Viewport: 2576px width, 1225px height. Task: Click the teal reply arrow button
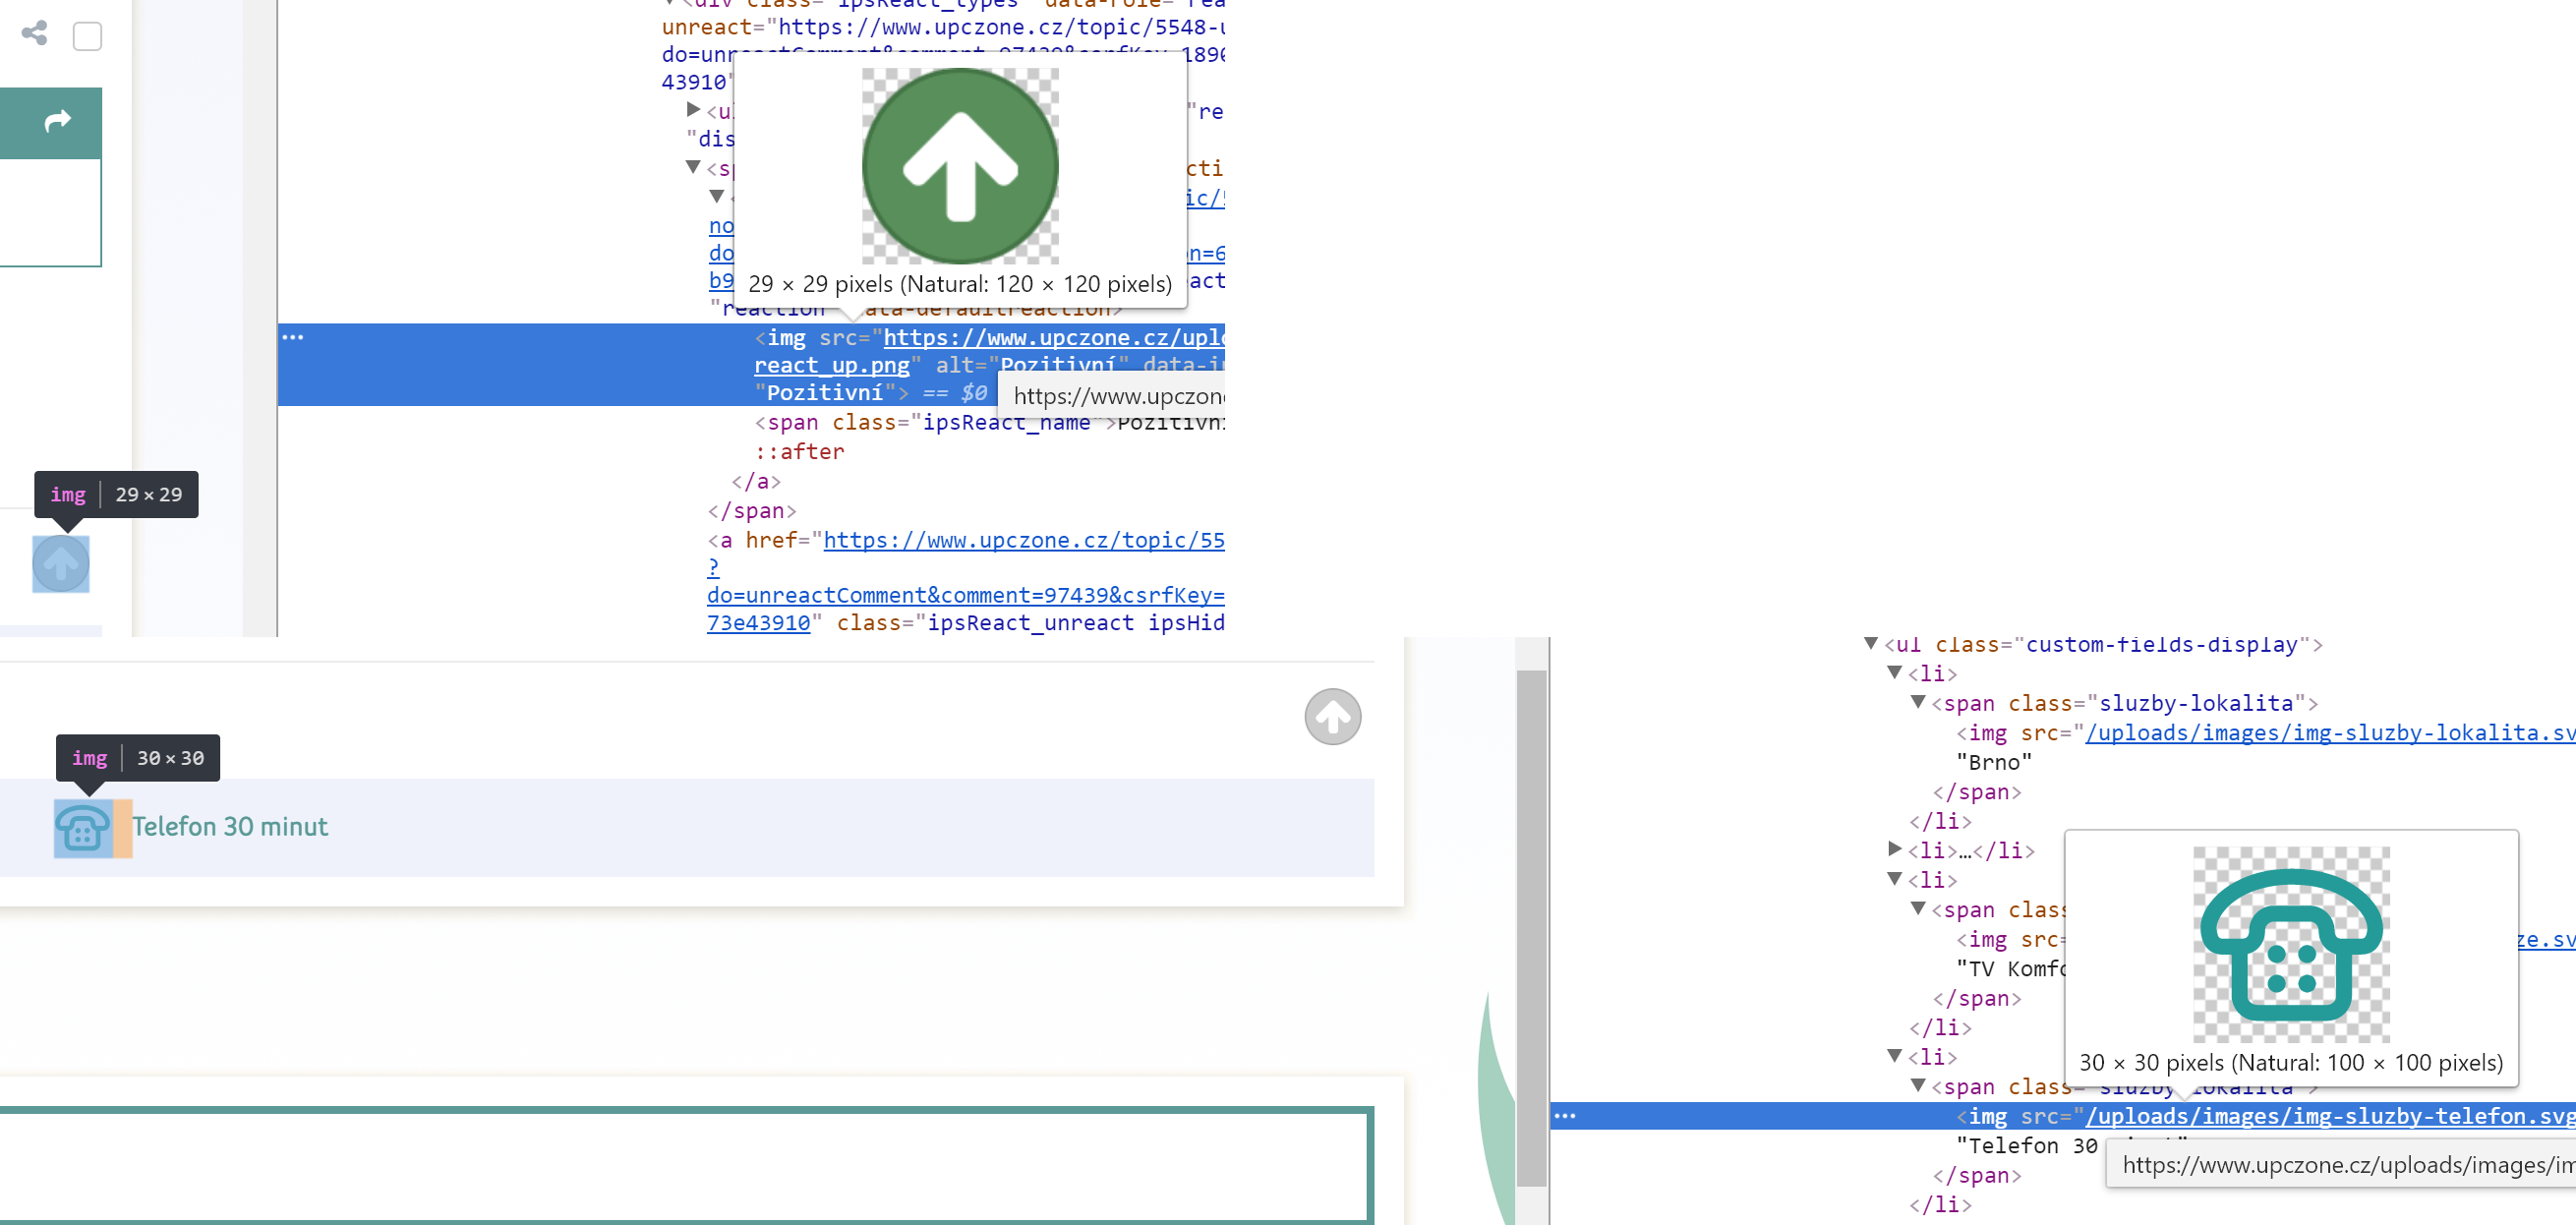coord(57,122)
